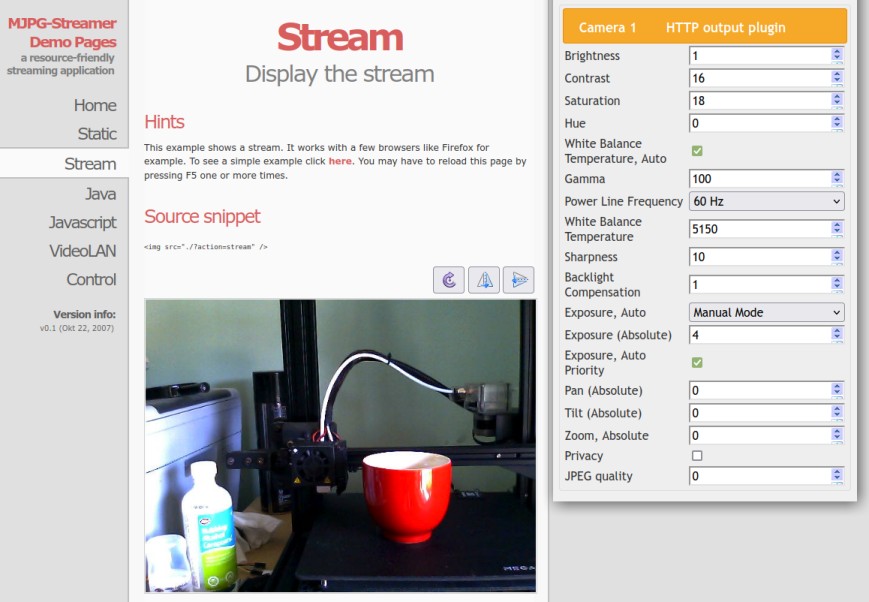
Task: Click the live camera stream image
Action: click(x=340, y=445)
